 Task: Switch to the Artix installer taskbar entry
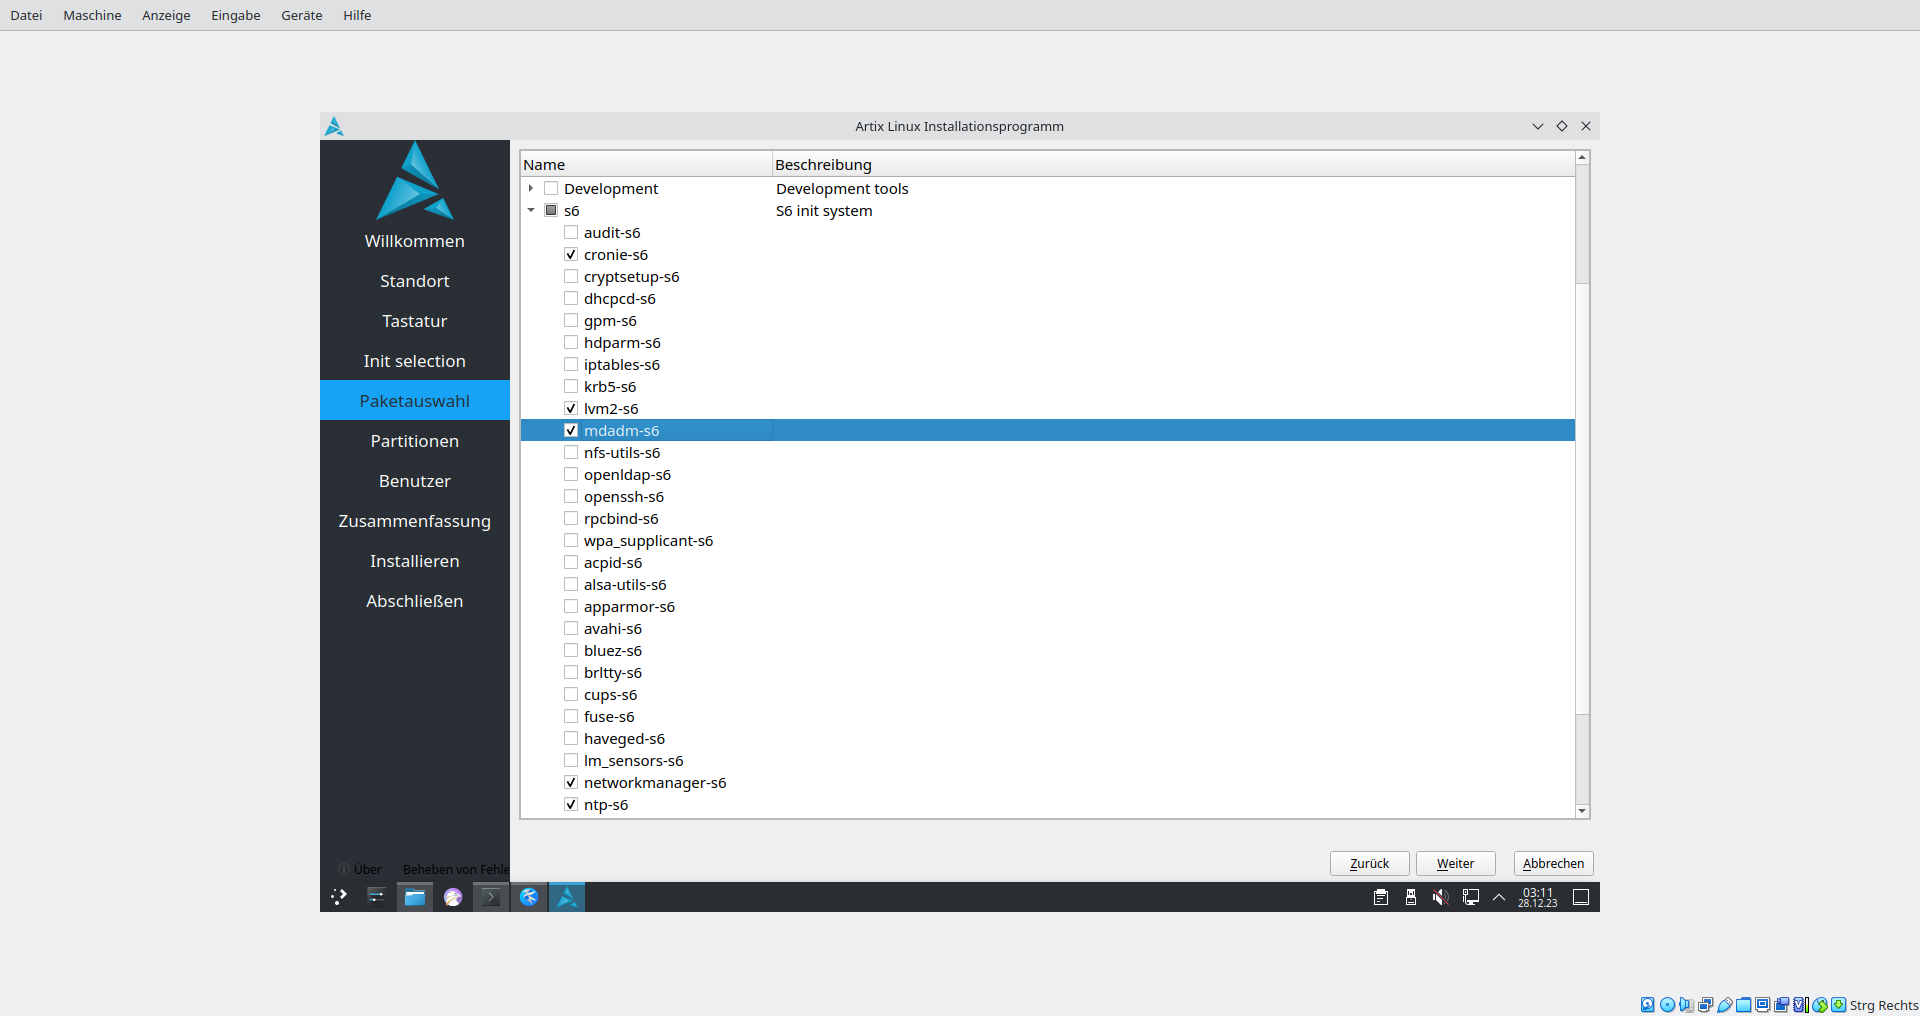point(567,897)
